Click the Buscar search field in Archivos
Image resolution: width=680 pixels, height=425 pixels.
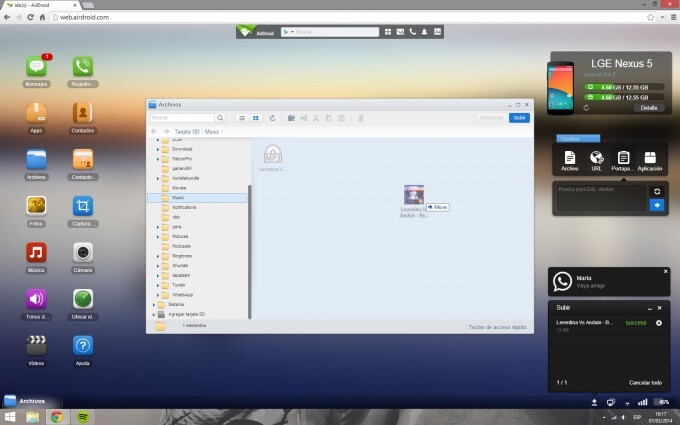182,118
